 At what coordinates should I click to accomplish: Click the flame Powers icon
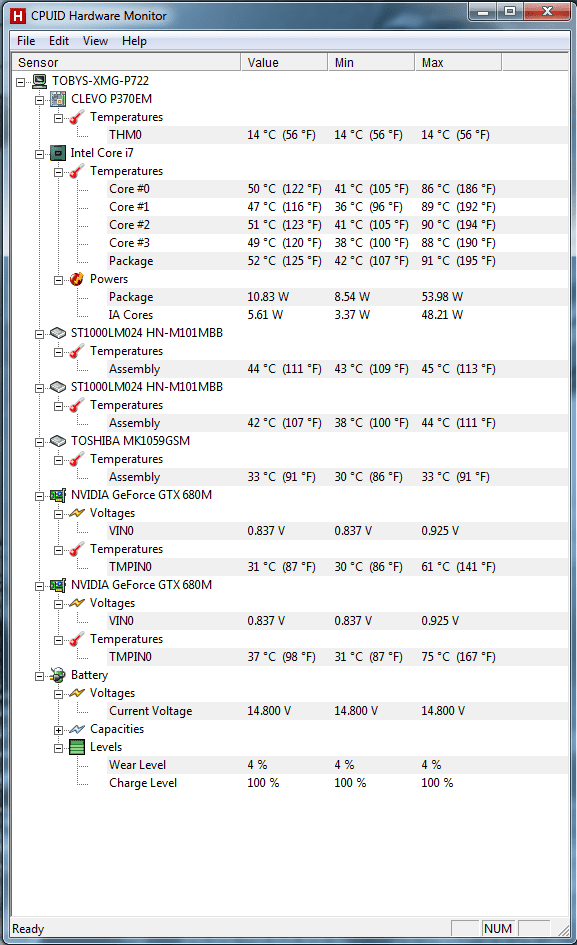(77, 279)
